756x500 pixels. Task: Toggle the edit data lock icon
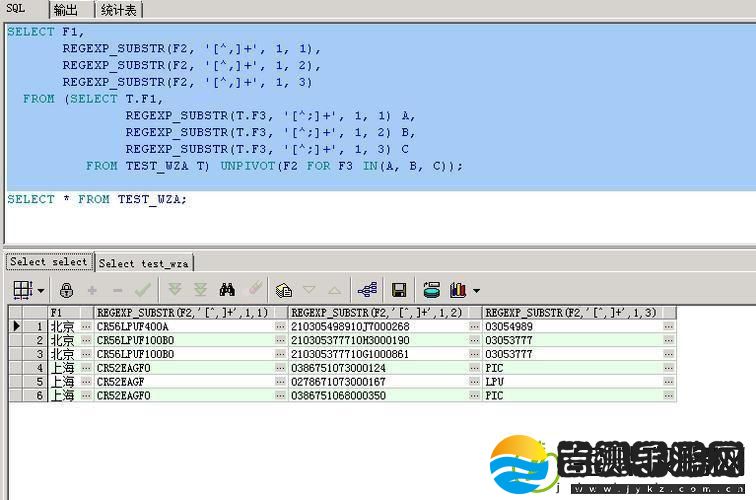pos(67,290)
